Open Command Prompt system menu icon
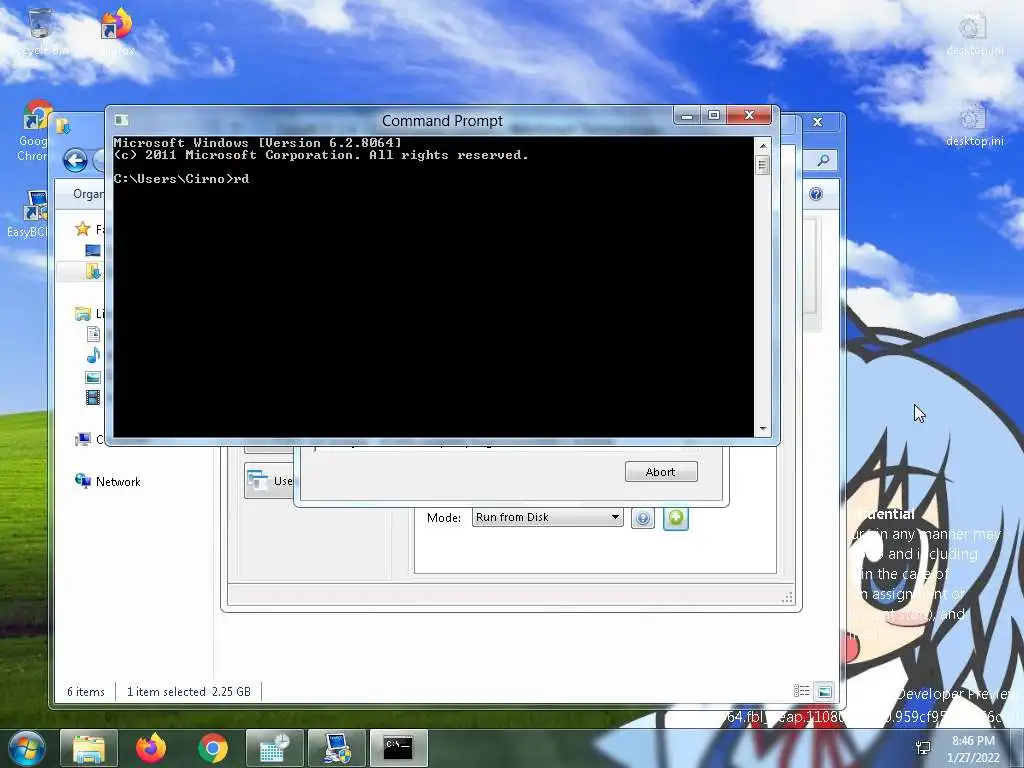 click(x=121, y=120)
